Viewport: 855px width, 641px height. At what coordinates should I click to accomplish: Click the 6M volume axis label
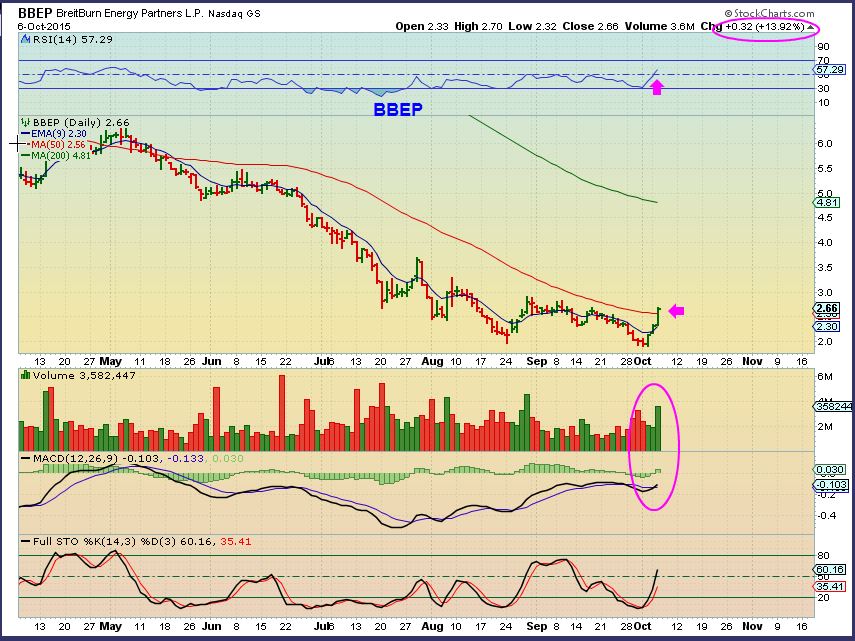[x=824, y=377]
